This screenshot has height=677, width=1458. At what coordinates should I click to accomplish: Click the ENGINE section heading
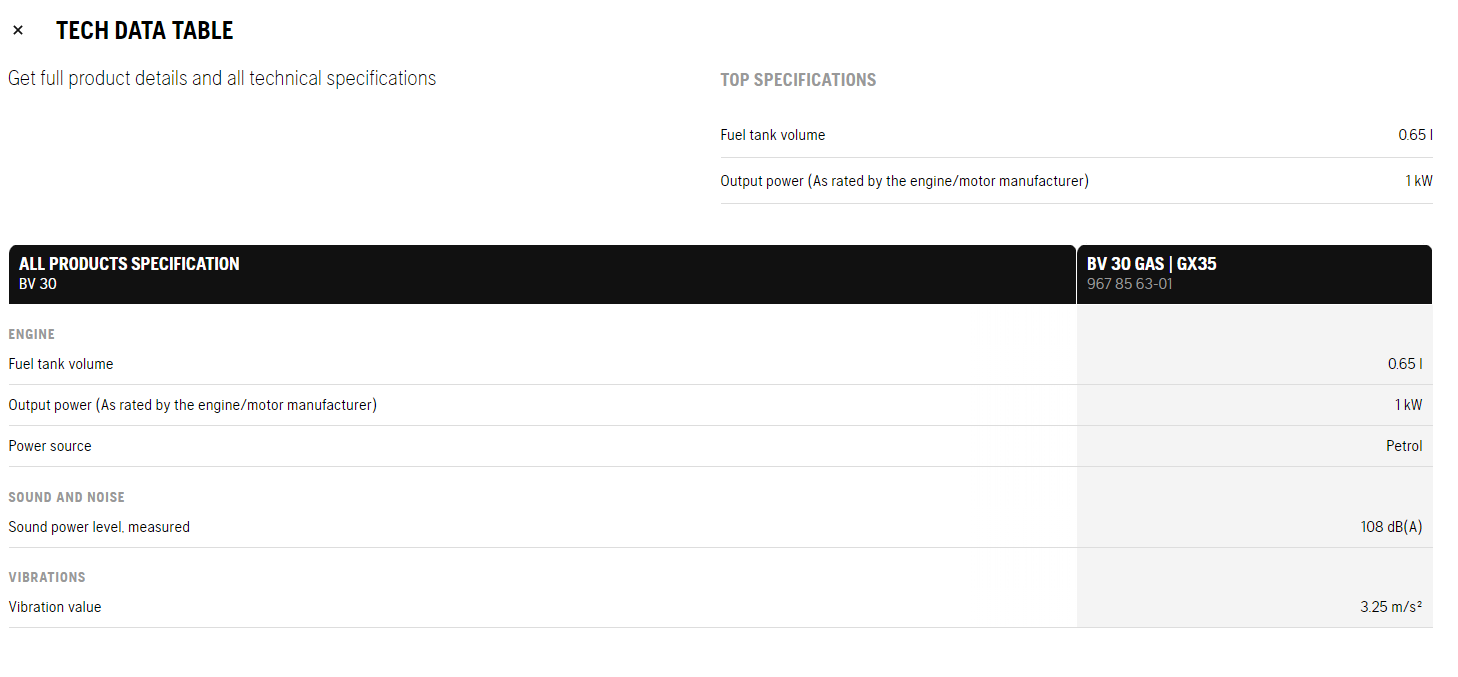[32, 334]
